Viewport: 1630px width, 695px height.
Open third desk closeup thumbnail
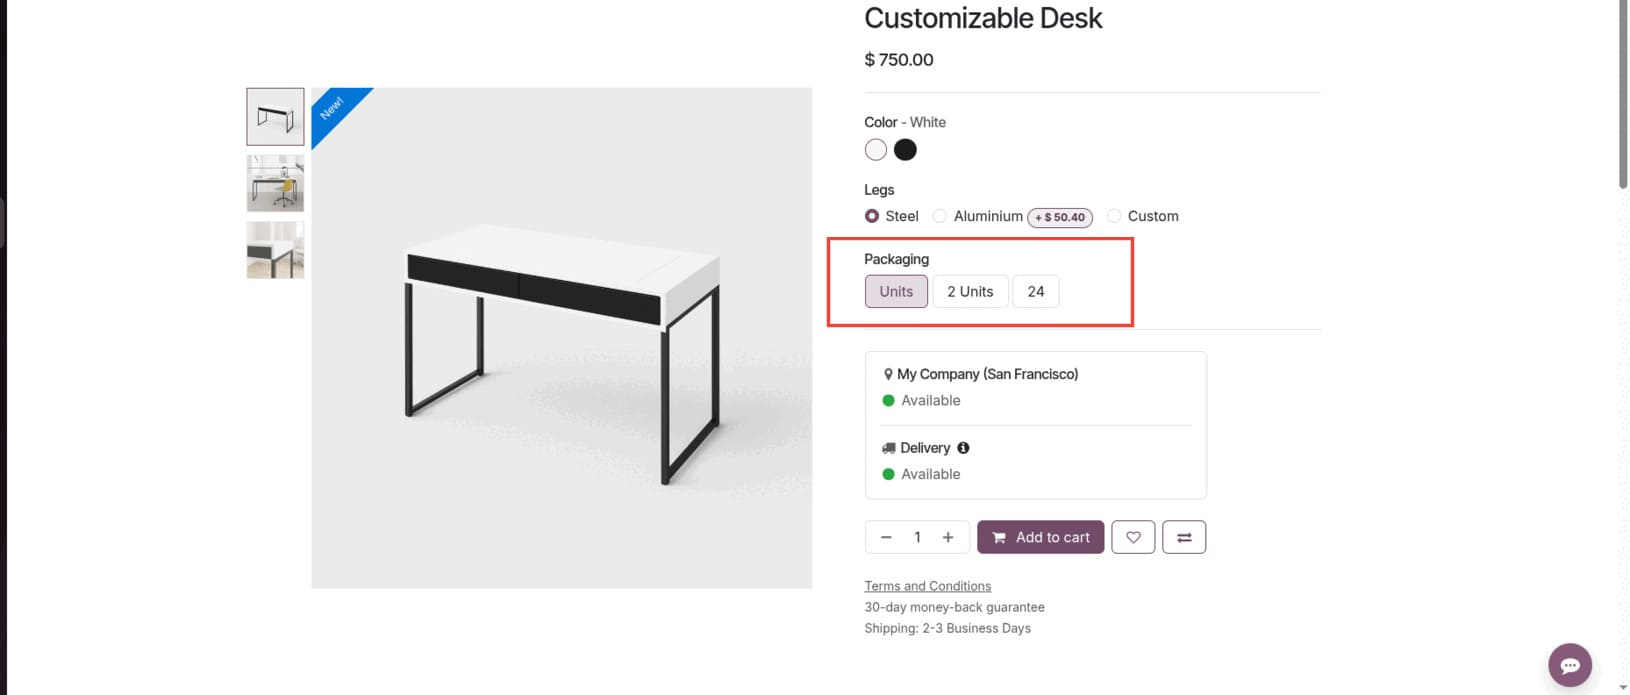[x=275, y=250]
